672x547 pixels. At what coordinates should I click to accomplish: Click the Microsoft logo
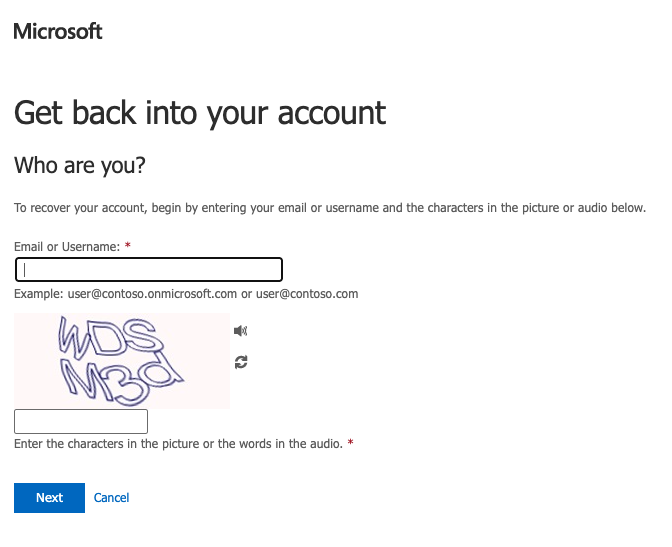[x=58, y=32]
